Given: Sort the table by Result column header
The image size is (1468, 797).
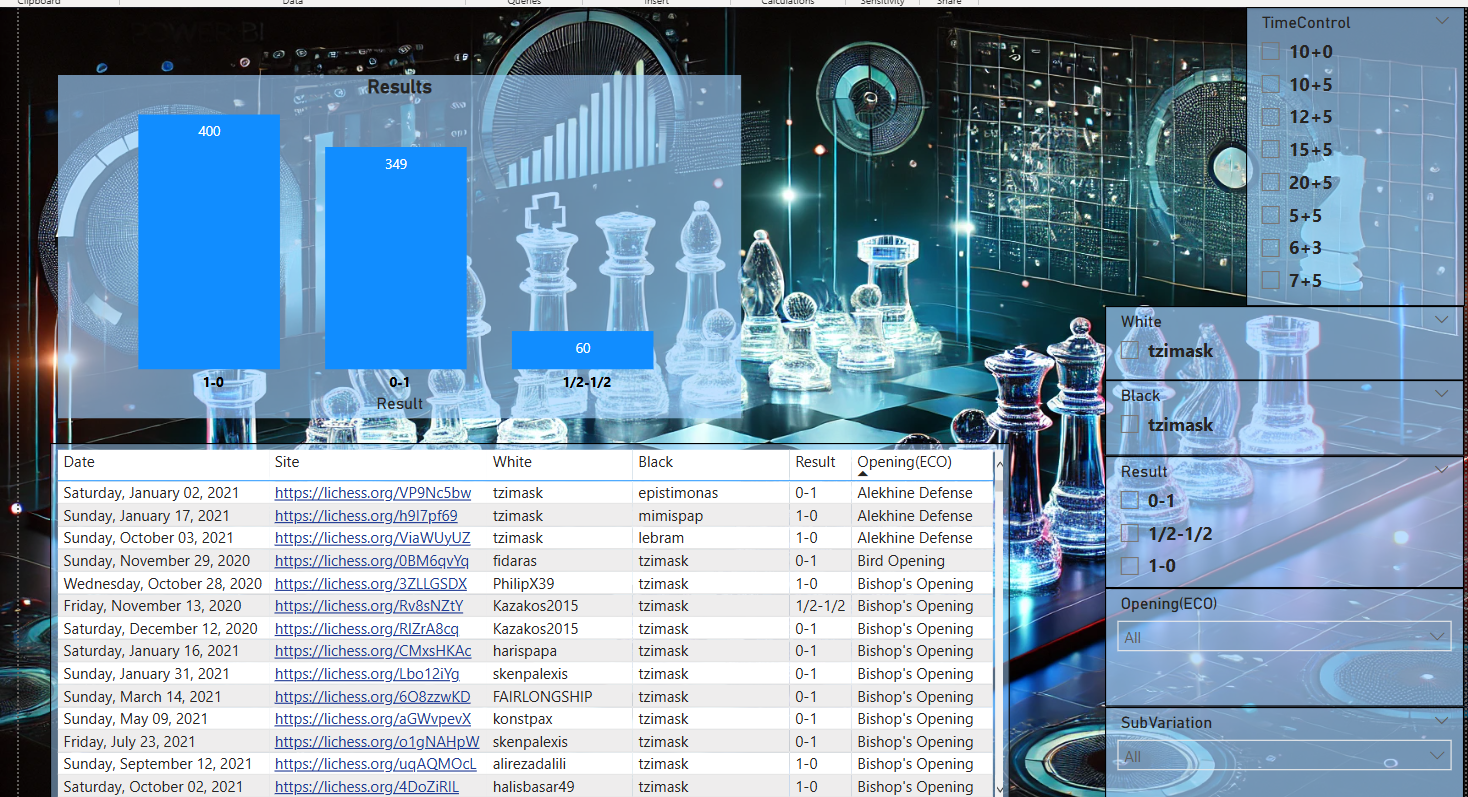Looking at the screenshot, I should tap(815, 462).
